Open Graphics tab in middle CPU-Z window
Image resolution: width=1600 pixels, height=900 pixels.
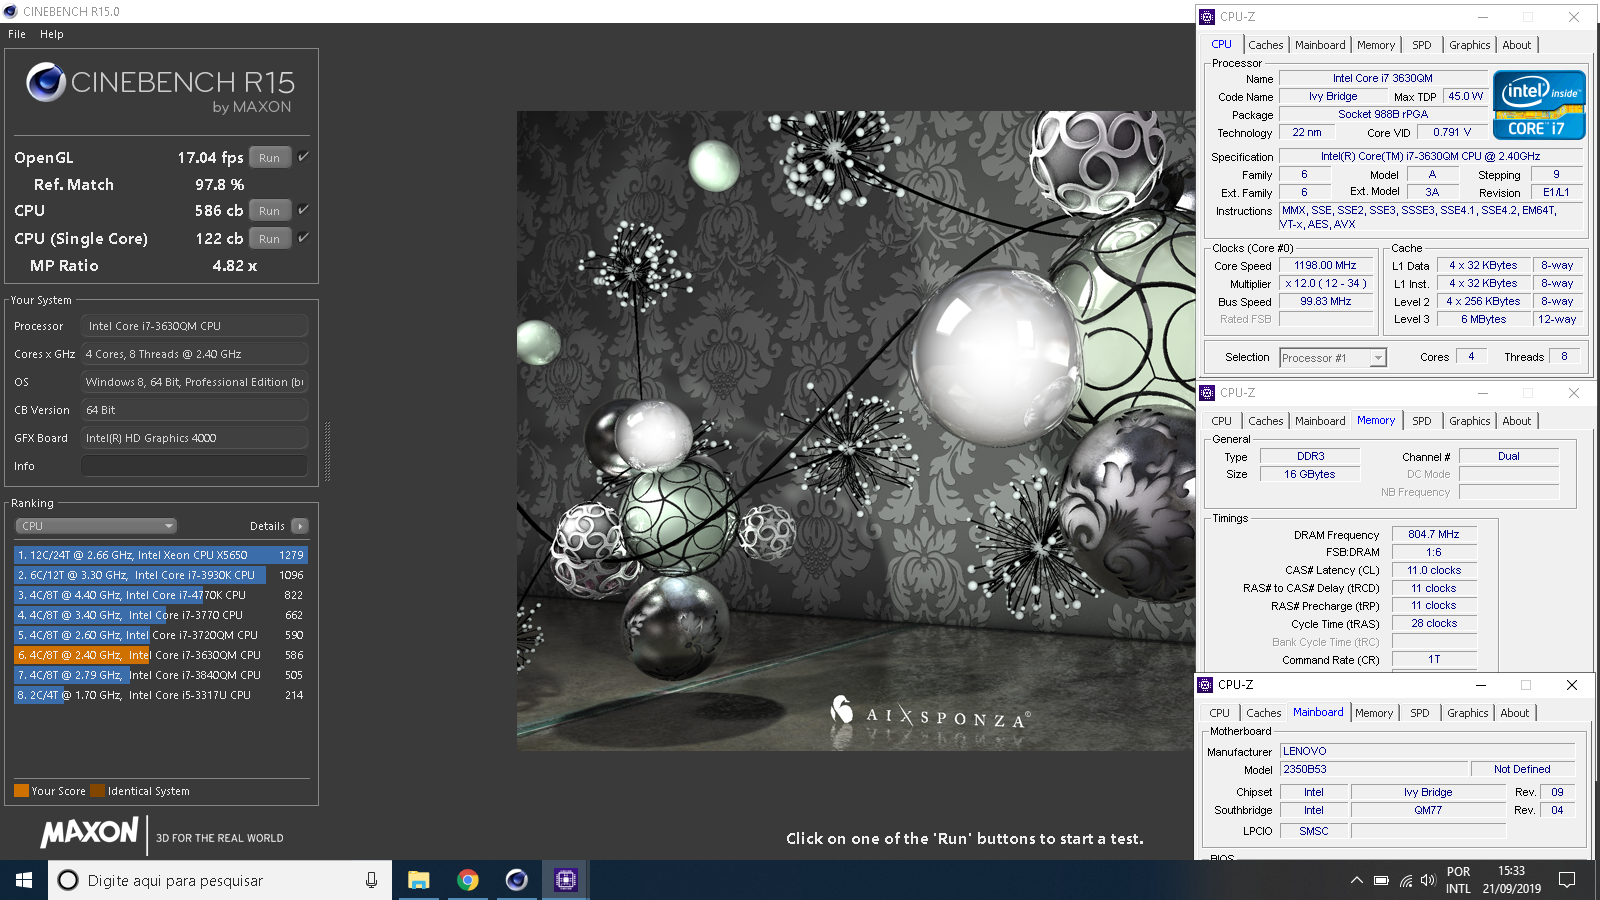pyautogui.click(x=1469, y=421)
